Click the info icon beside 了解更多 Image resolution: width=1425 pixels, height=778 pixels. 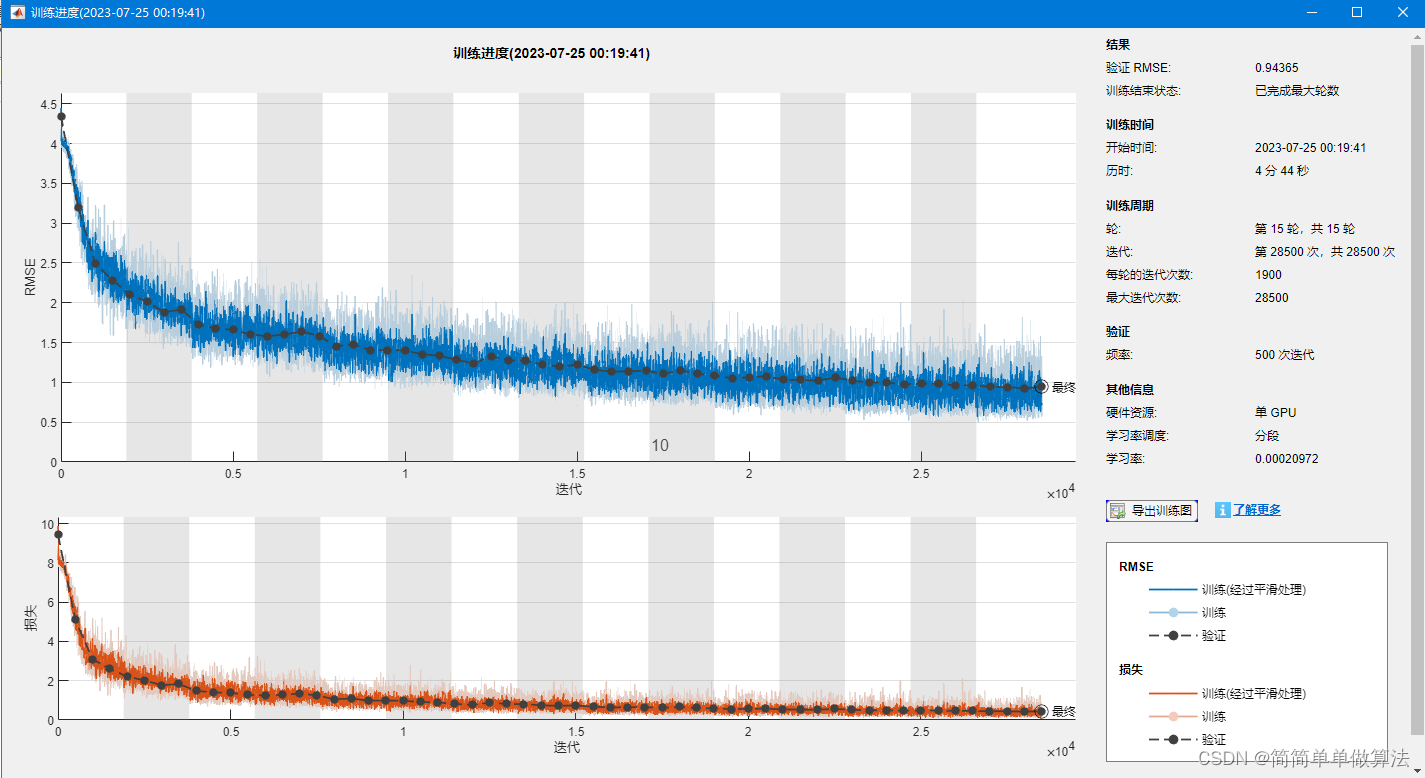pos(1222,510)
